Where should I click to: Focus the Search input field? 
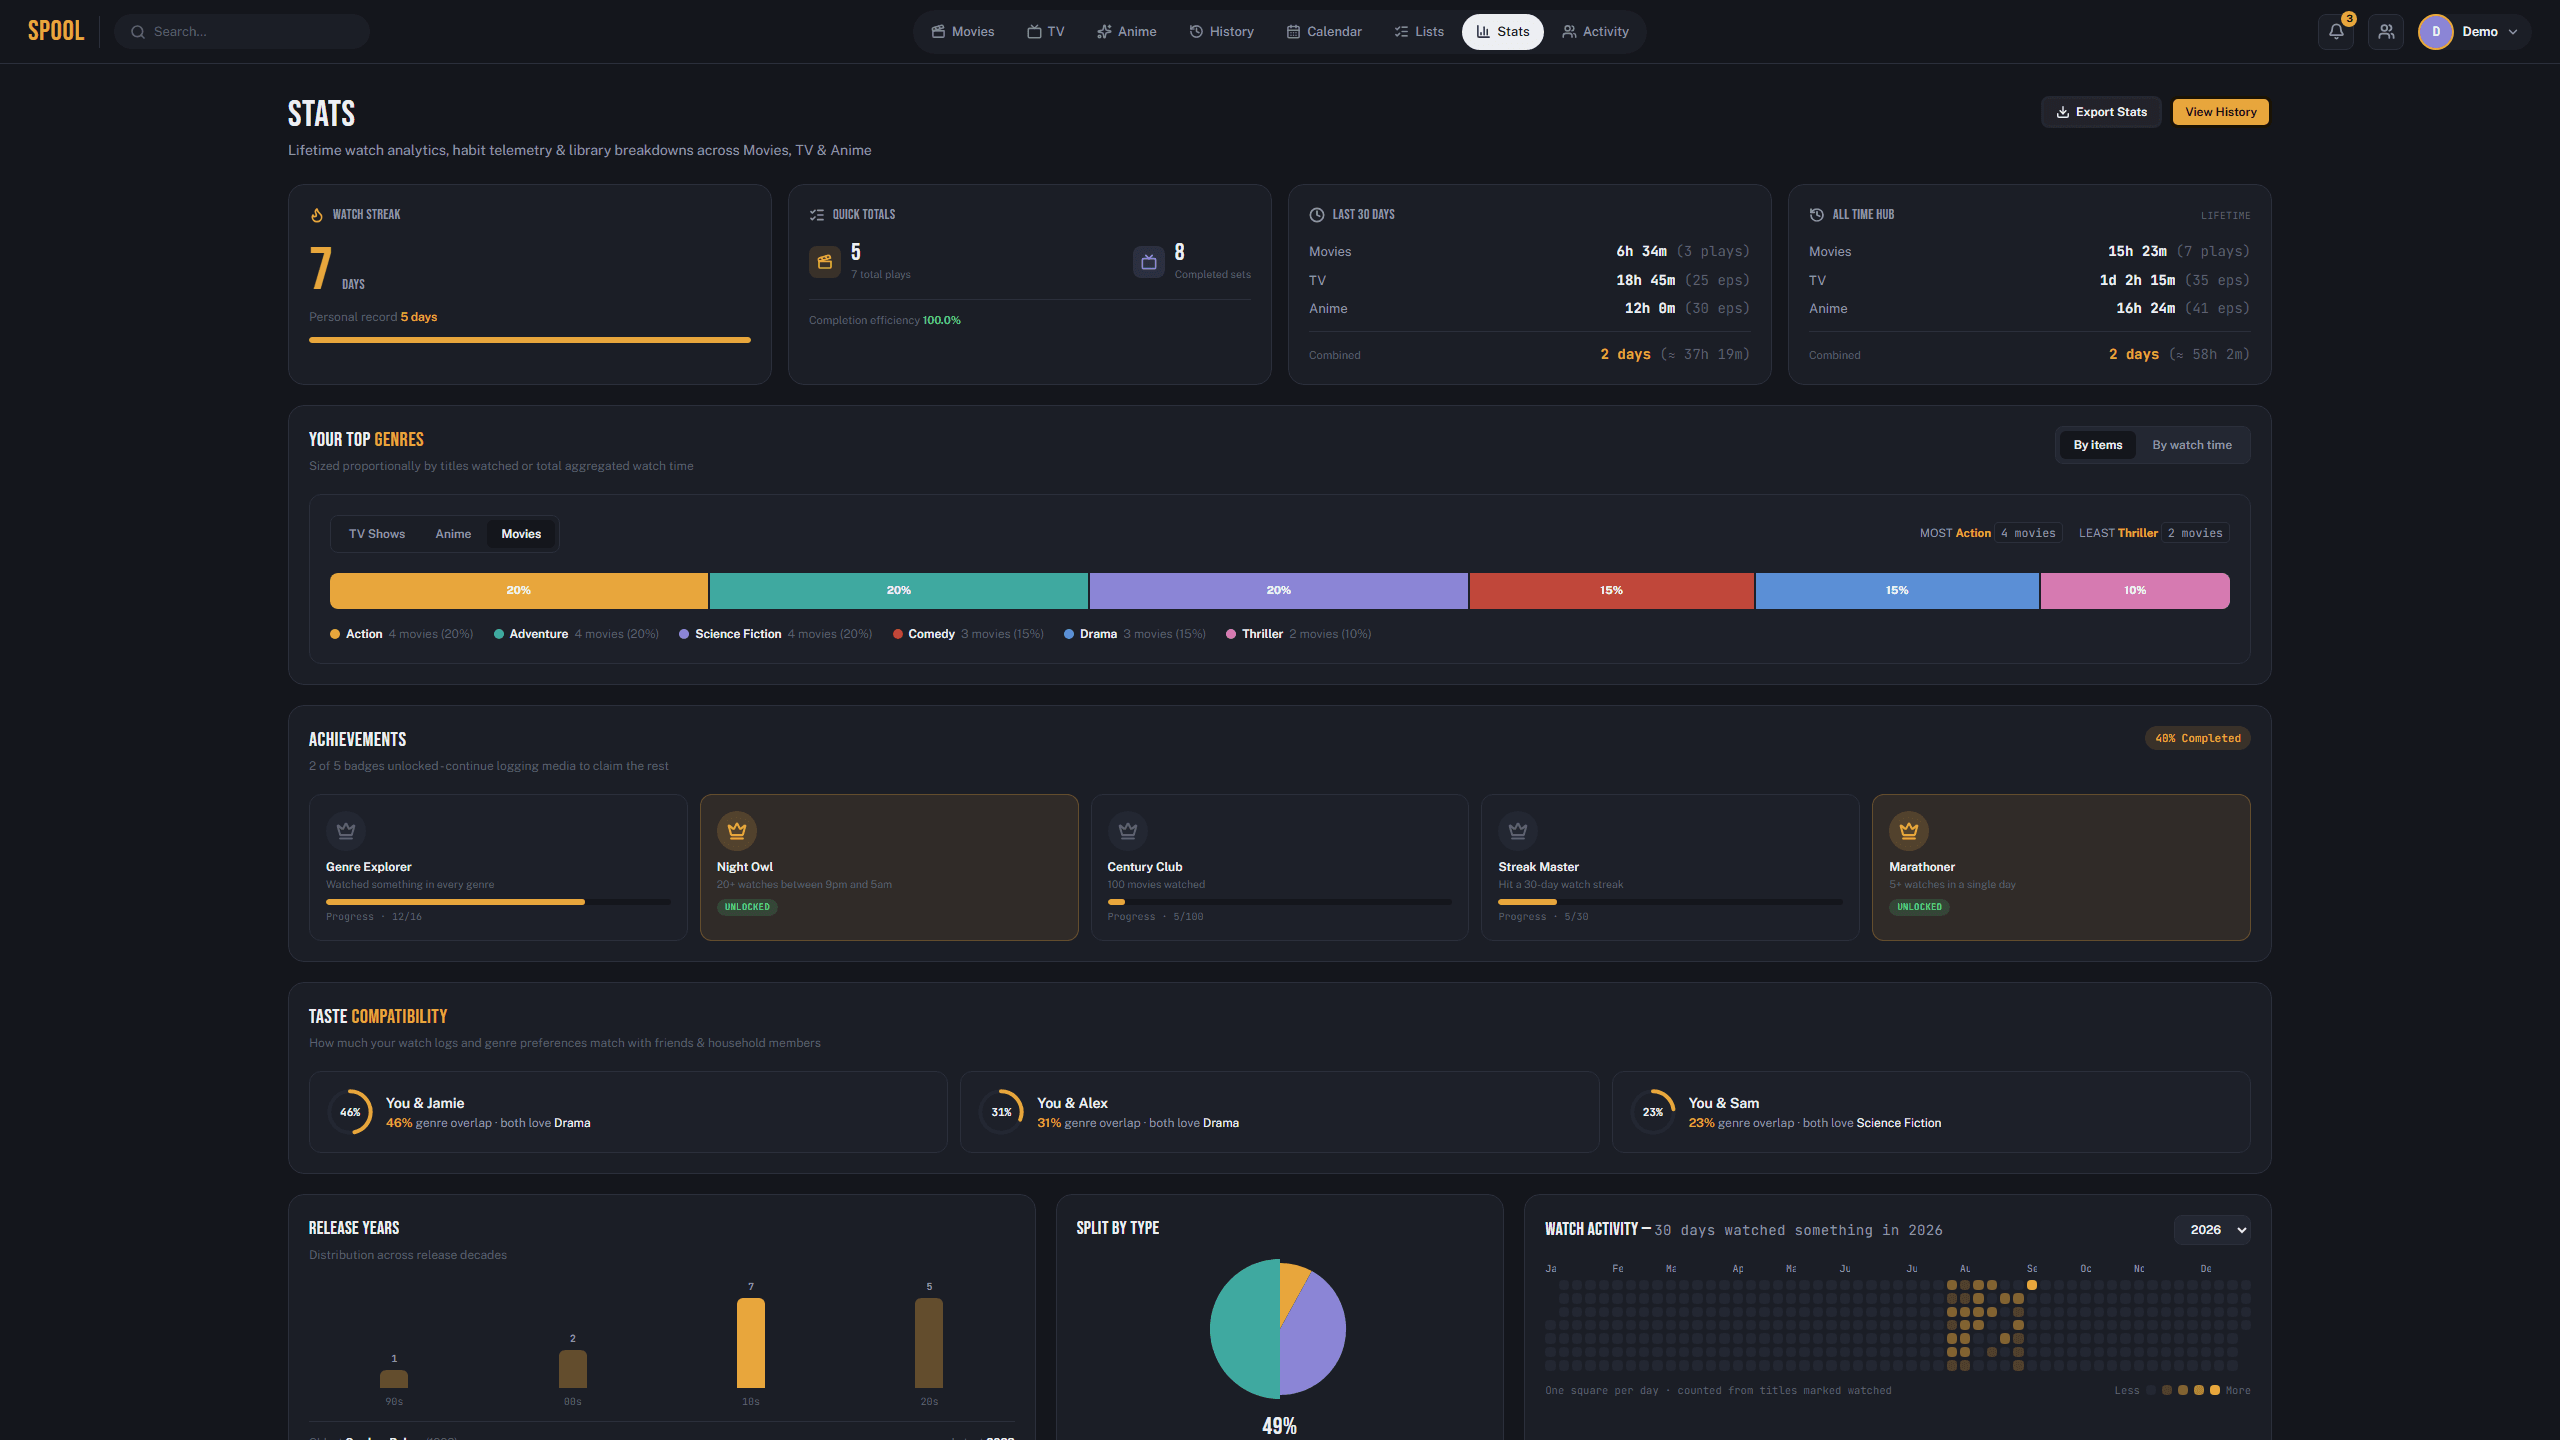[x=242, y=32]
